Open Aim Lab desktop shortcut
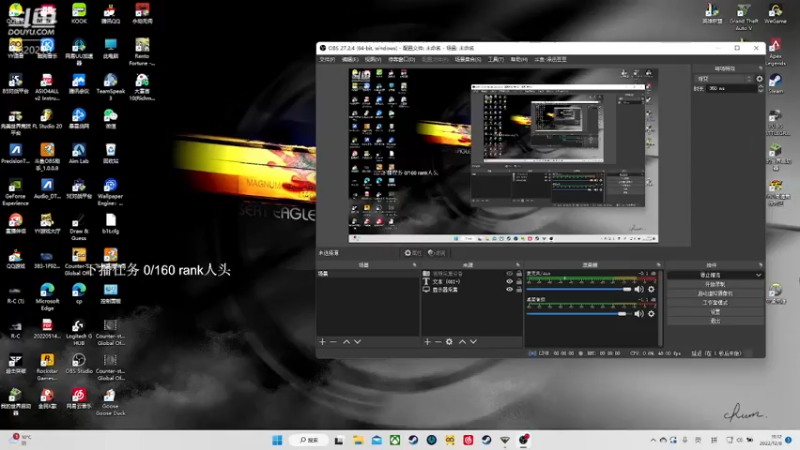This screenshot has width=800, height=450. click(x=79, y=154)
